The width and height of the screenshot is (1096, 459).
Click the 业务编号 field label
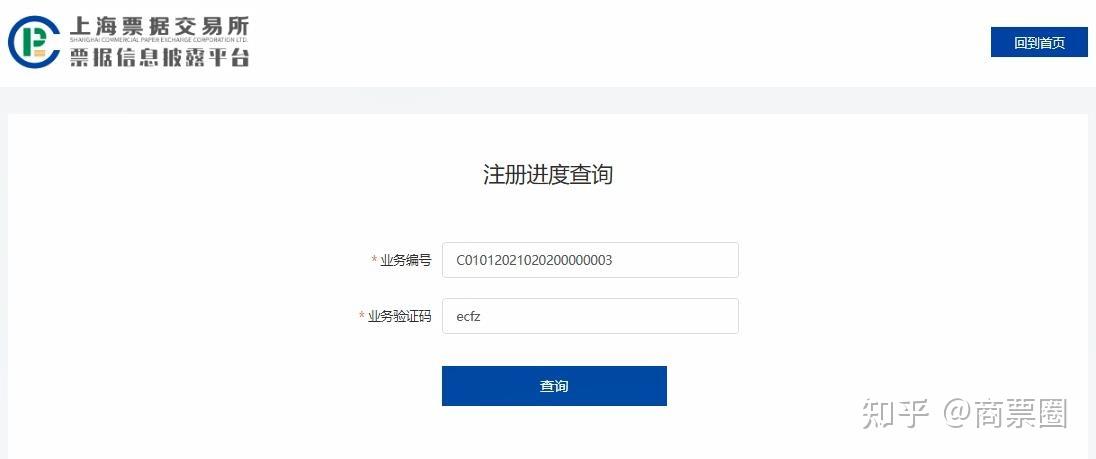406,261
